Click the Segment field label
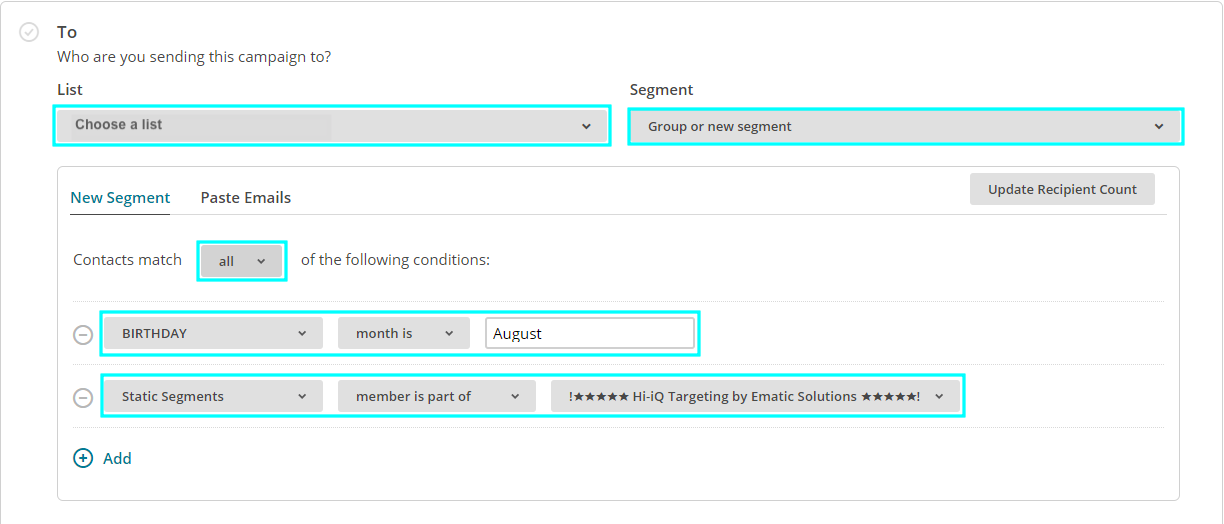The width and height of the screenshot is (1224, 524). [661, 90]
